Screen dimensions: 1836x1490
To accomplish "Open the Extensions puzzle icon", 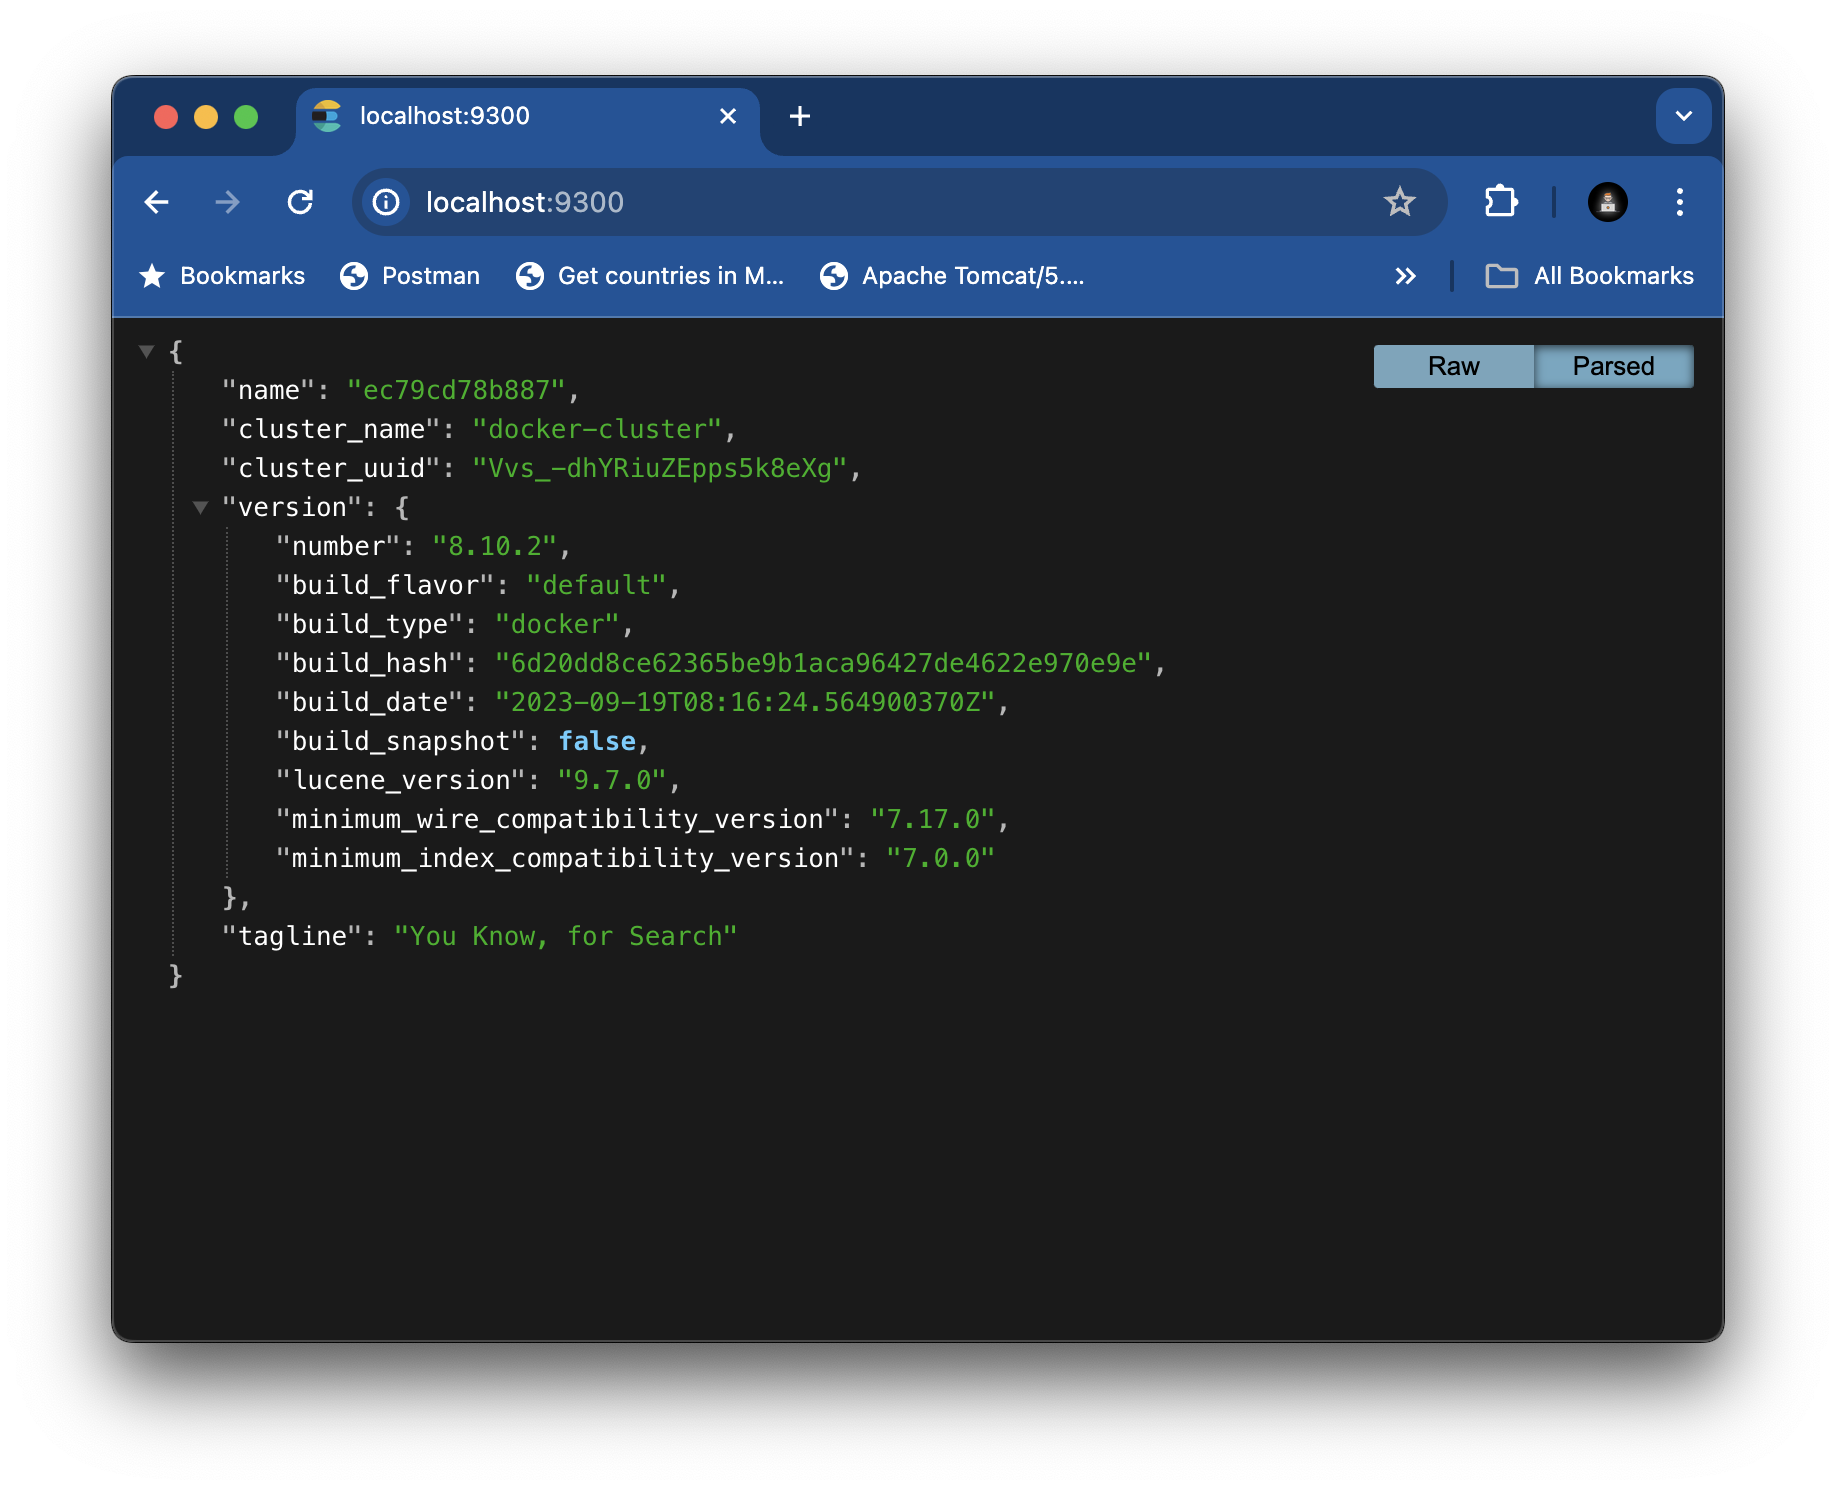I will [x=1500, y=202].
